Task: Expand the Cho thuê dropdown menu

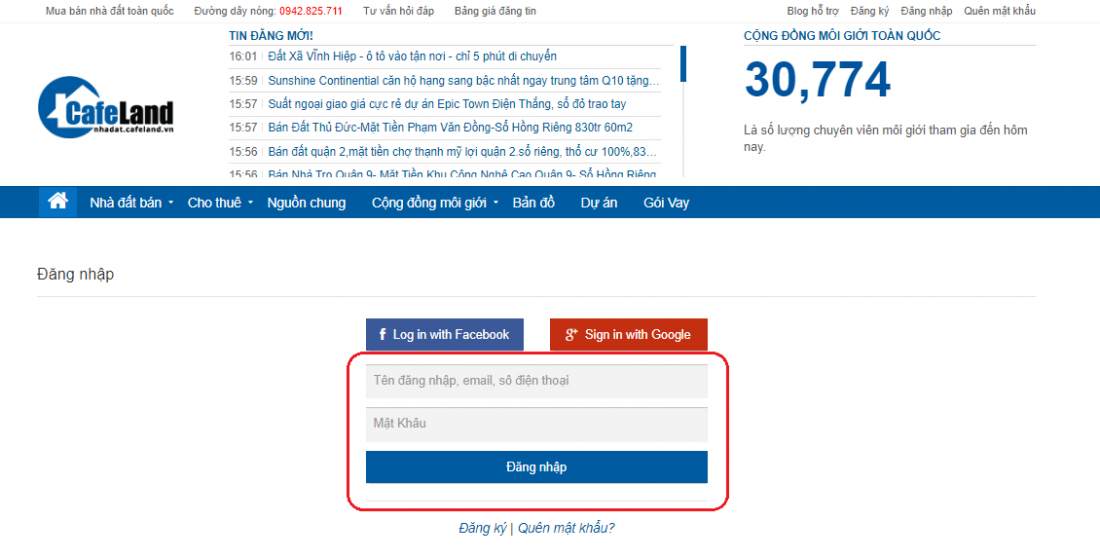Action: [220, 203]
